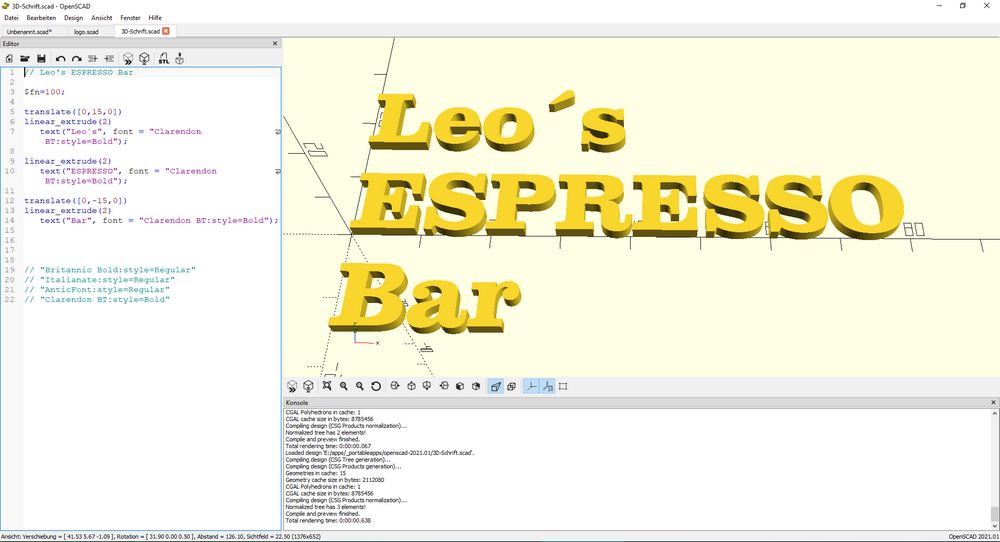The width and height of the screenshot is (1000, 542).
Task: Toggle the Show Axes button
Action: click(x=531, y=386)
